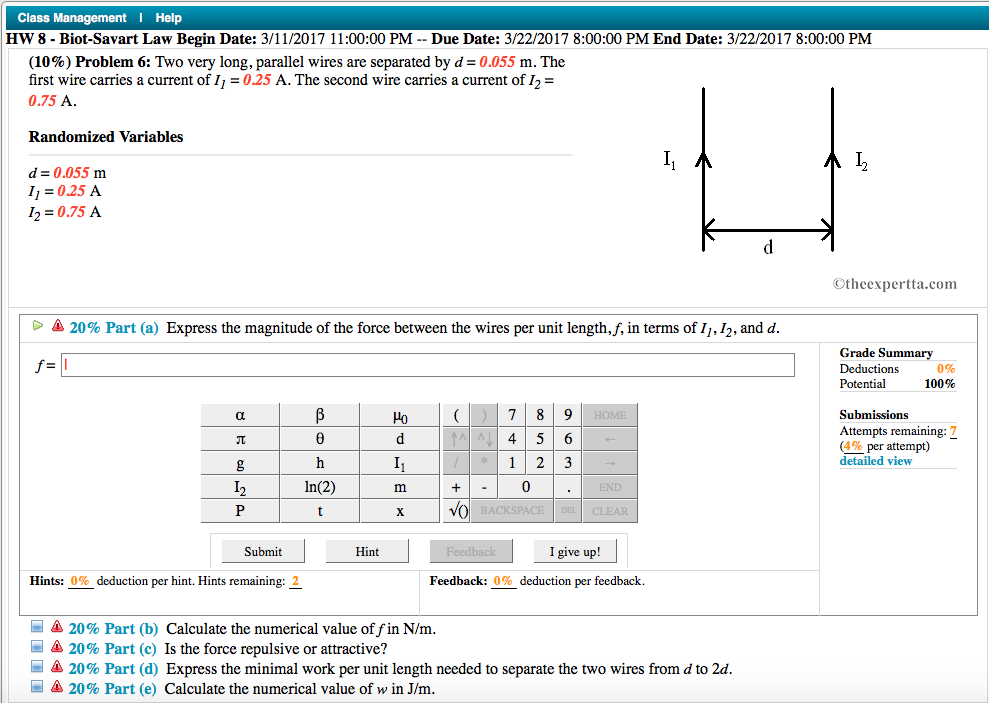The image size is (989, 703).
Task: Open the detailed view link
Action: tap(876, 461)
